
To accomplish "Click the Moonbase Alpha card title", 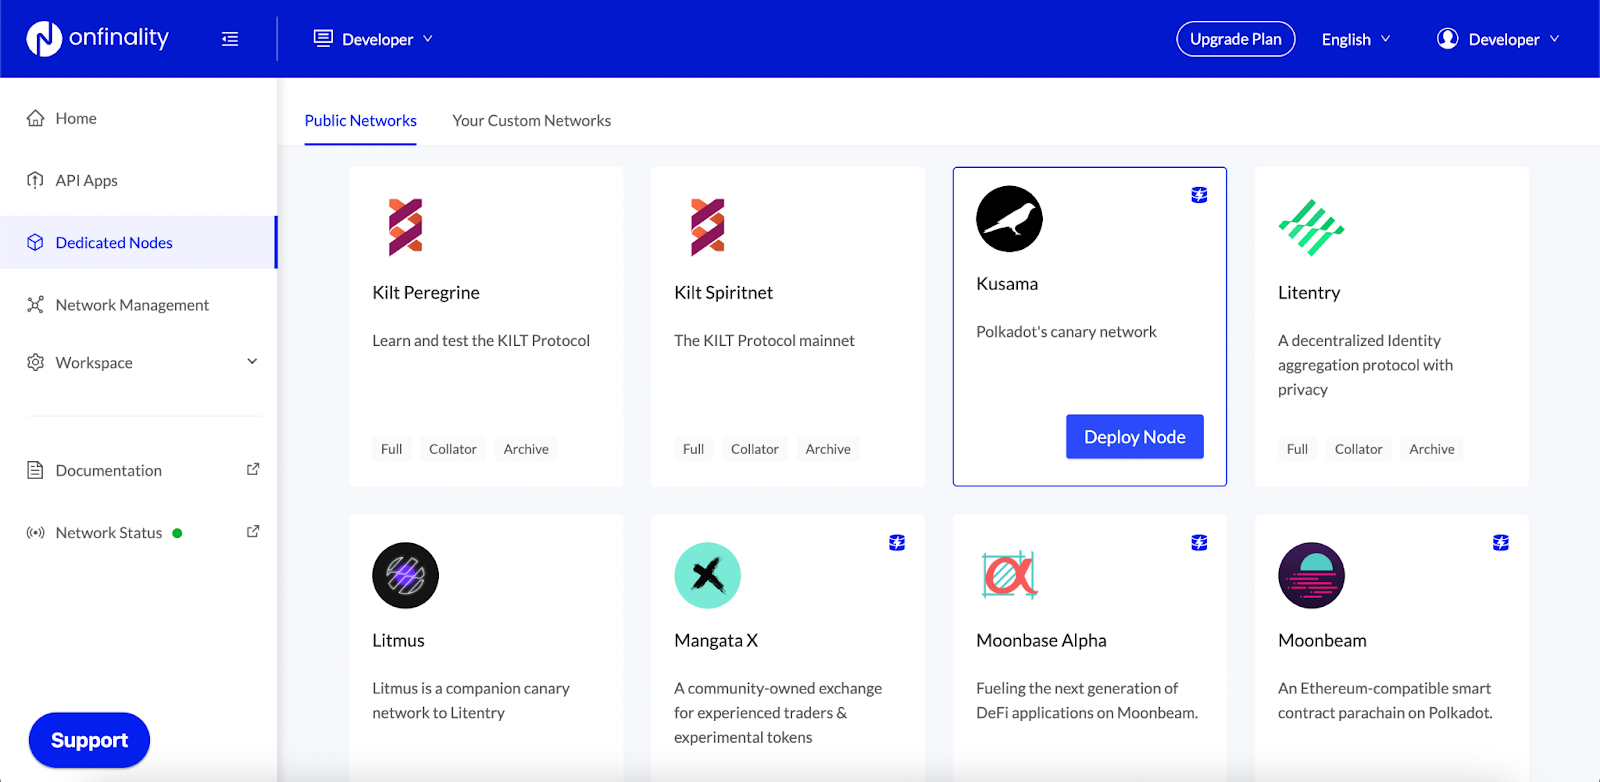I will click(1041, 640).
